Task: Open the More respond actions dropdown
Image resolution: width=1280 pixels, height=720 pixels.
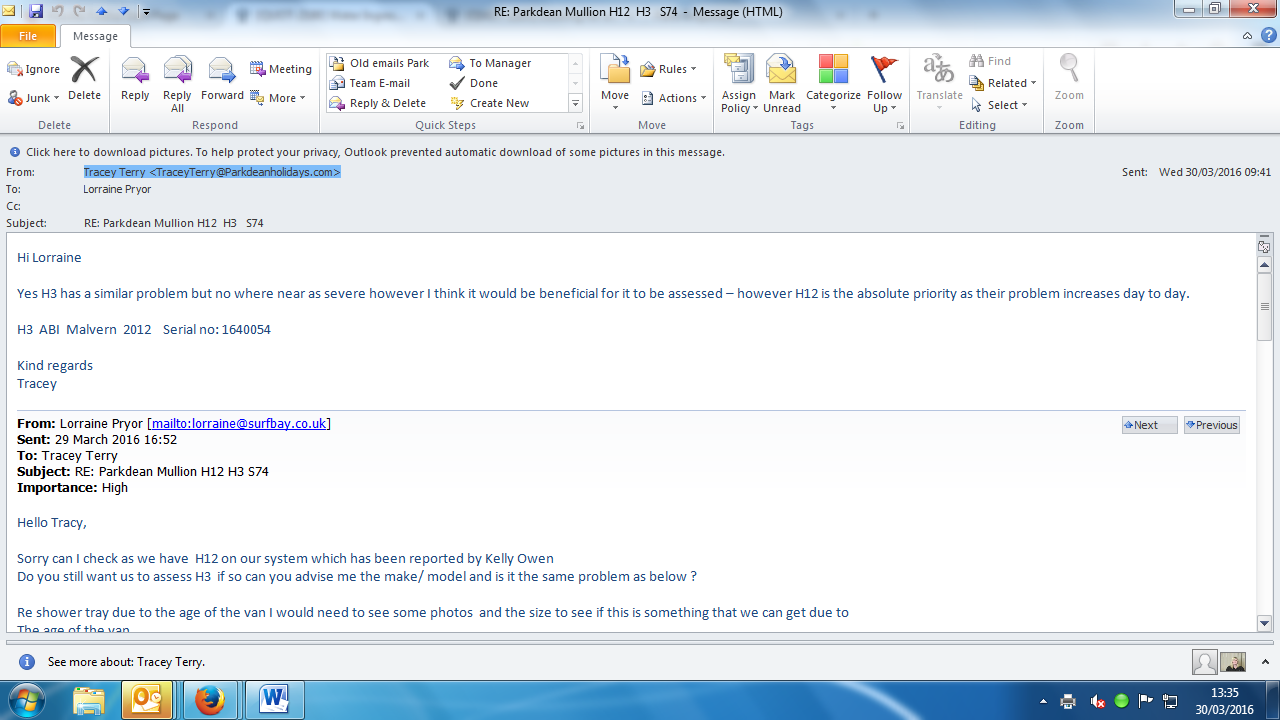Action: tap(277, 98)
